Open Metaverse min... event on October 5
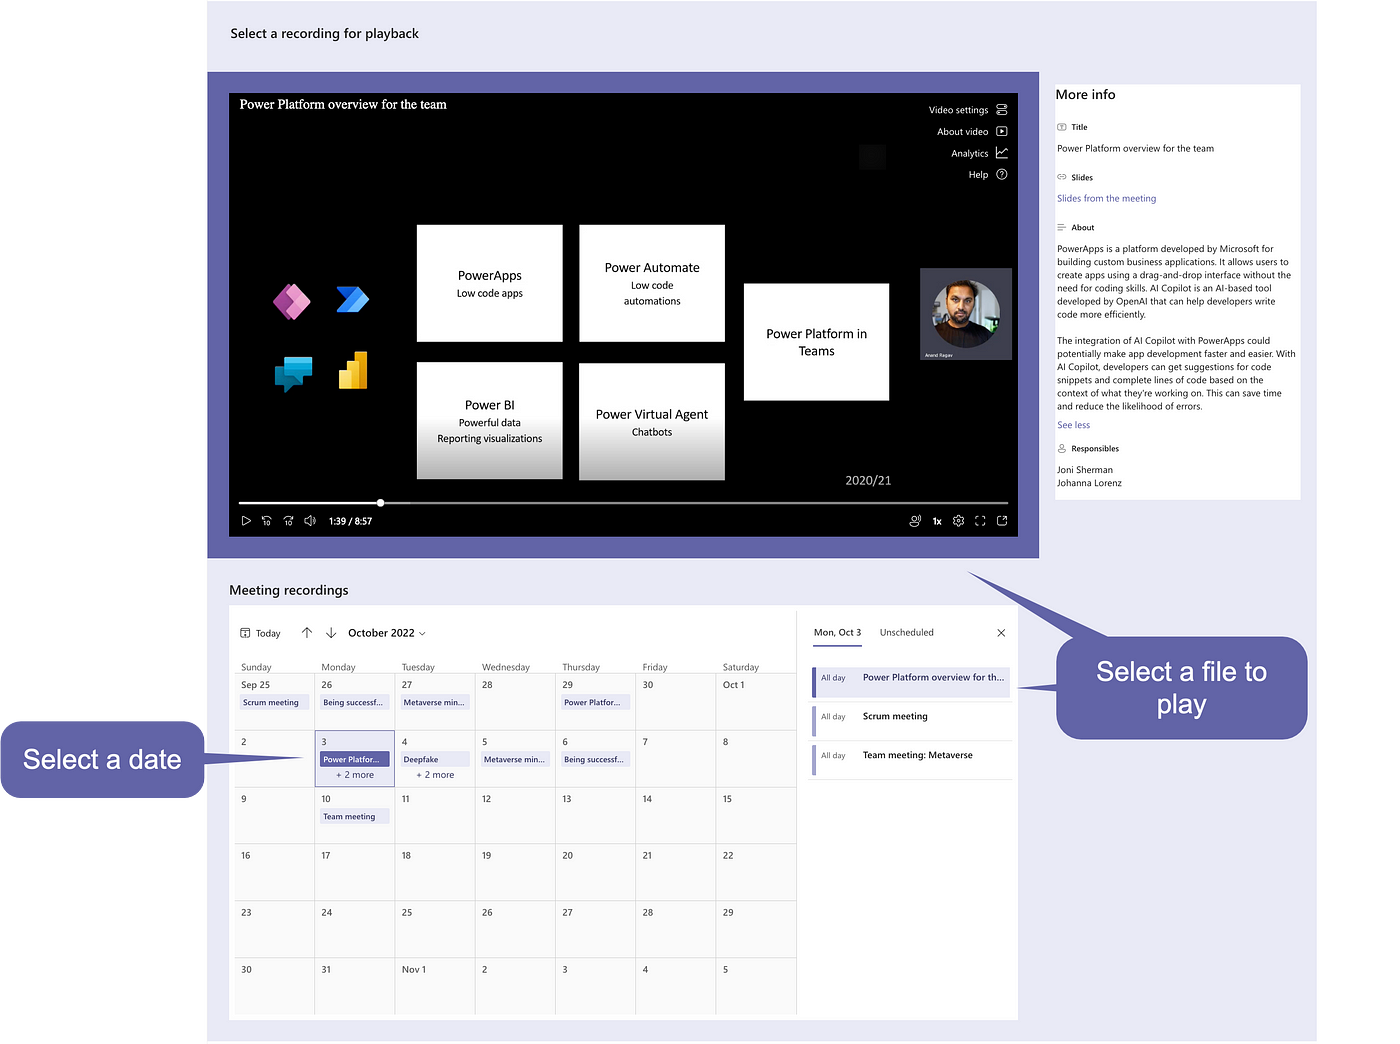 (515, 760)
